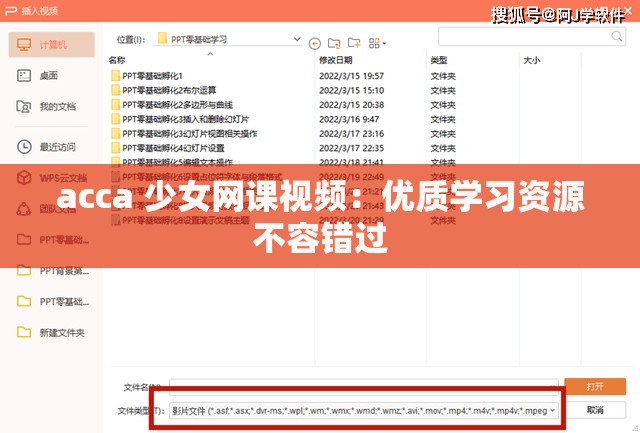640x433 pixels.
Task: Click the 打开 button
Action: point(595,386)
